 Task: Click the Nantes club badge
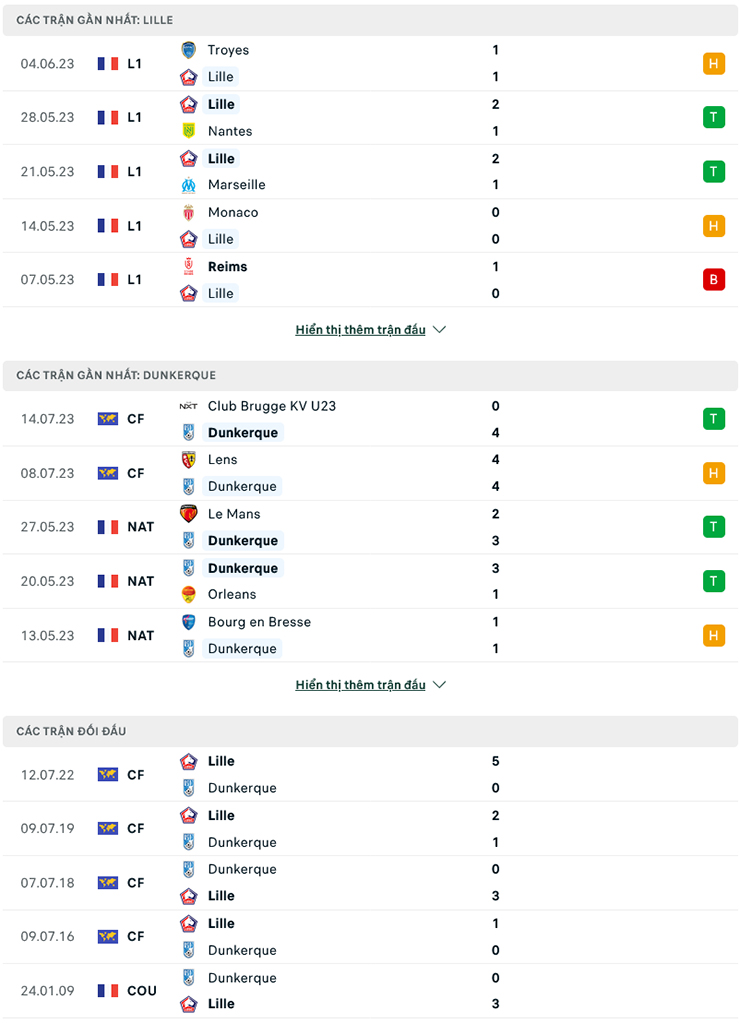[188, 131]
